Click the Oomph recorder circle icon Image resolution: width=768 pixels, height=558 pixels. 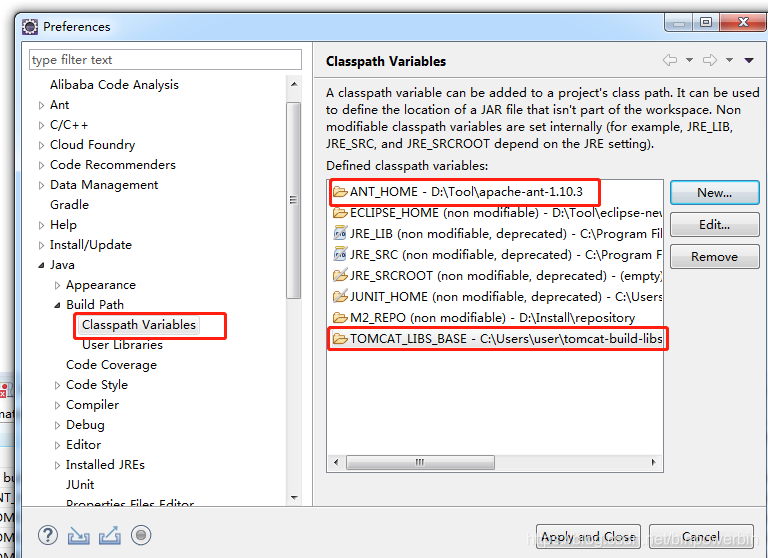coord(141,535)
